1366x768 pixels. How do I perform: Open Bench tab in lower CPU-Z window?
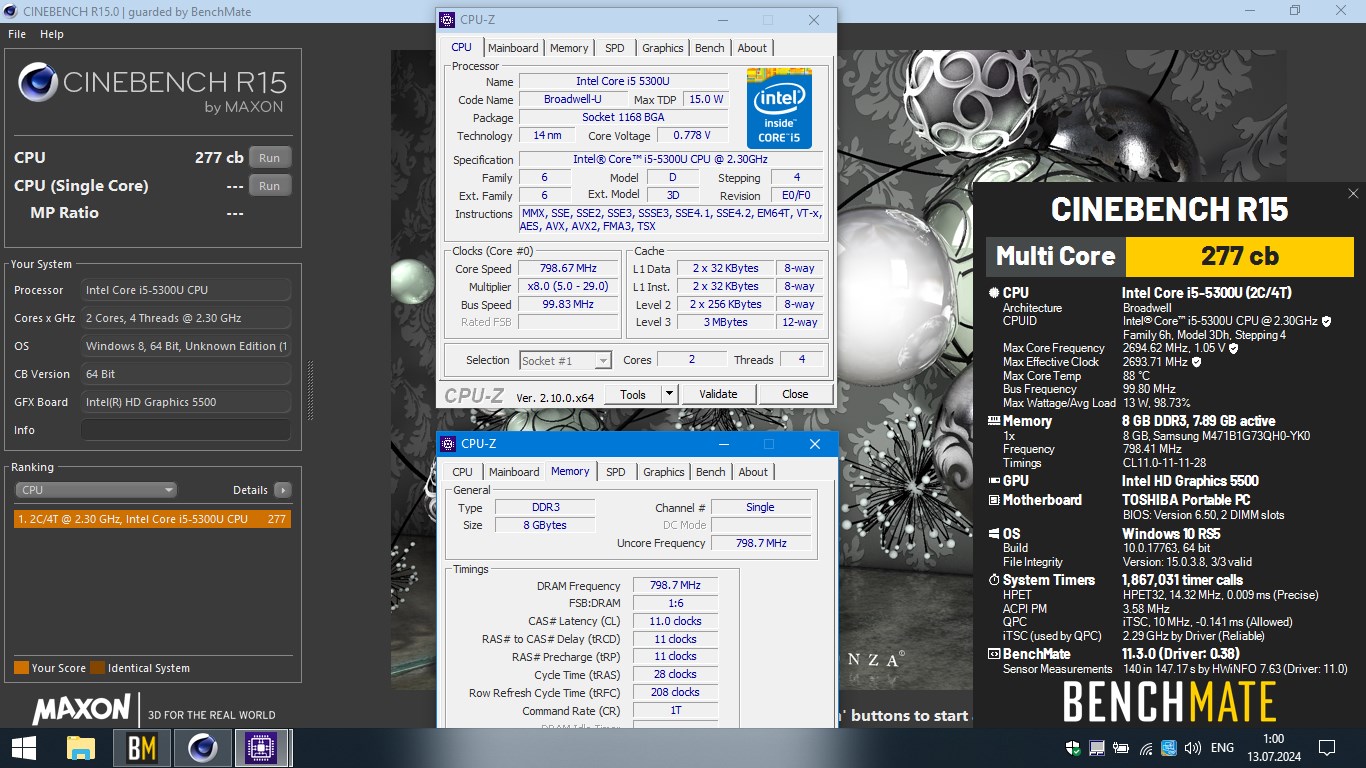click(711, 472)
